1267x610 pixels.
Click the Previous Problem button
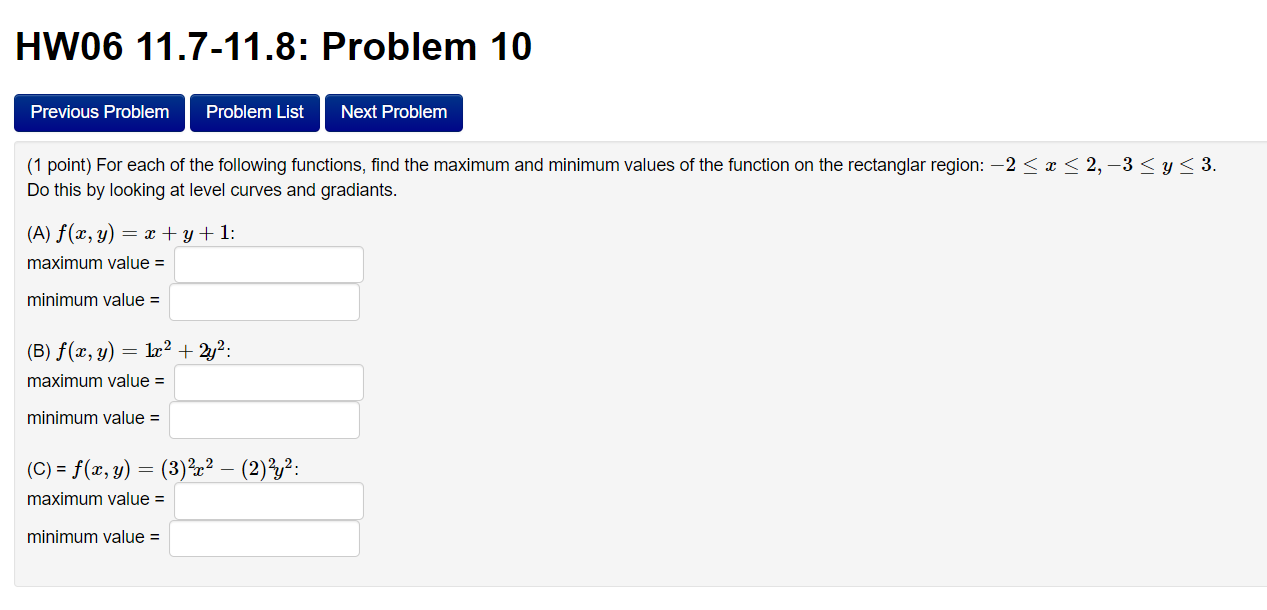(x=99, y=112)
